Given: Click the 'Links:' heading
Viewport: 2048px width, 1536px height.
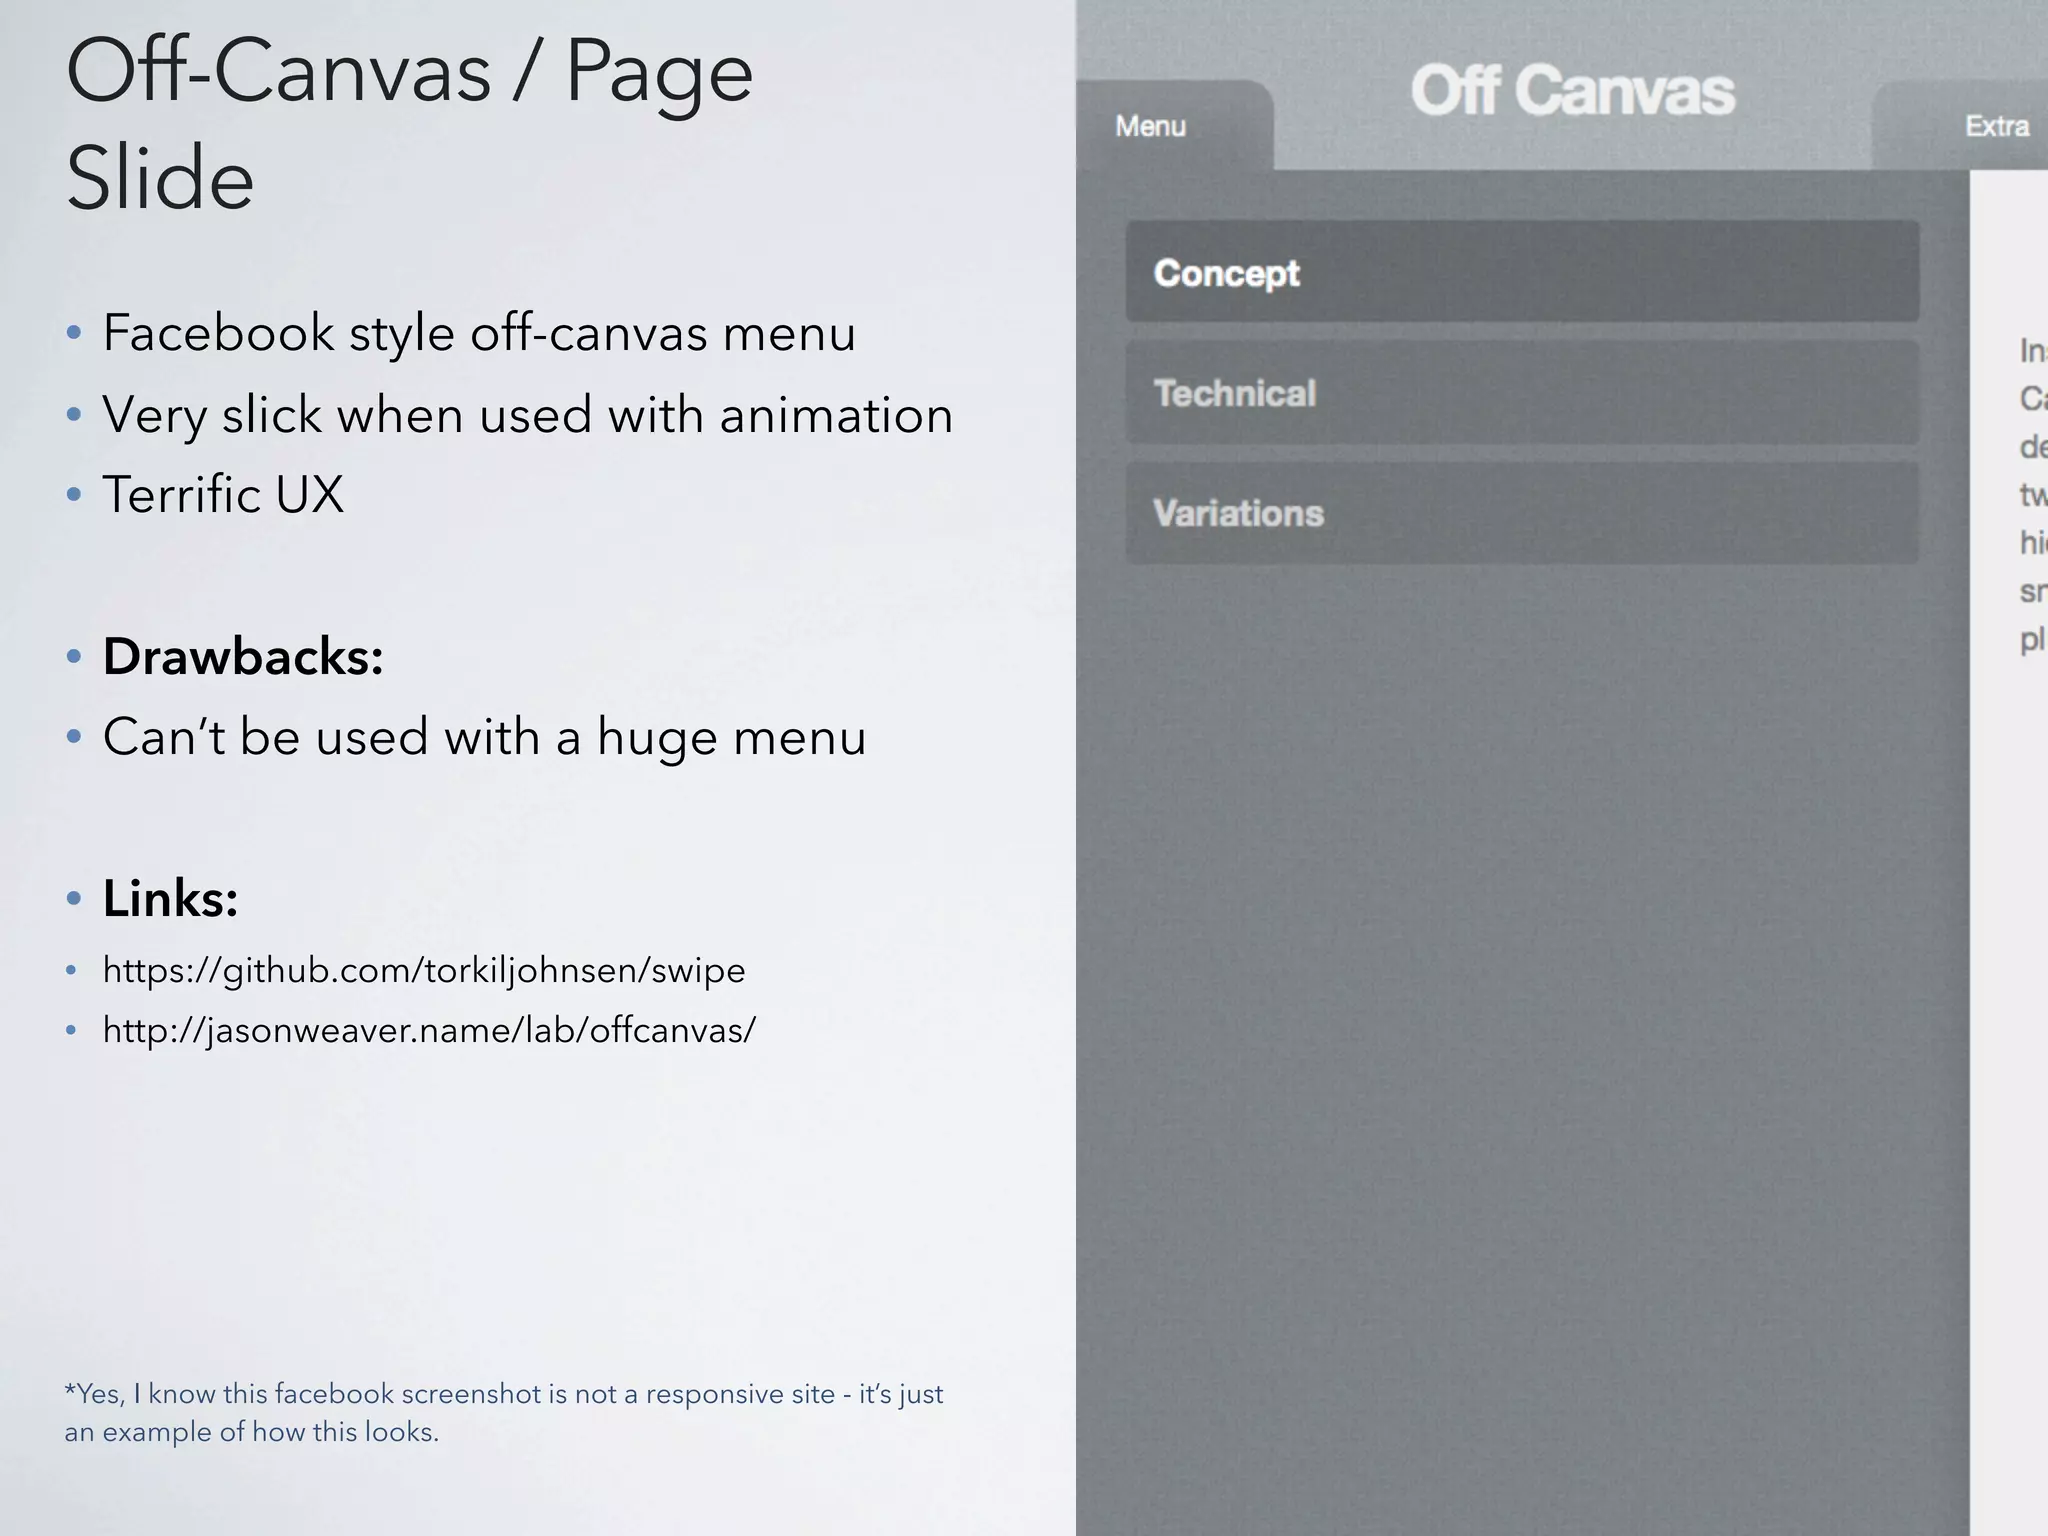Looking at the screenshot, I should coord(171,898).
